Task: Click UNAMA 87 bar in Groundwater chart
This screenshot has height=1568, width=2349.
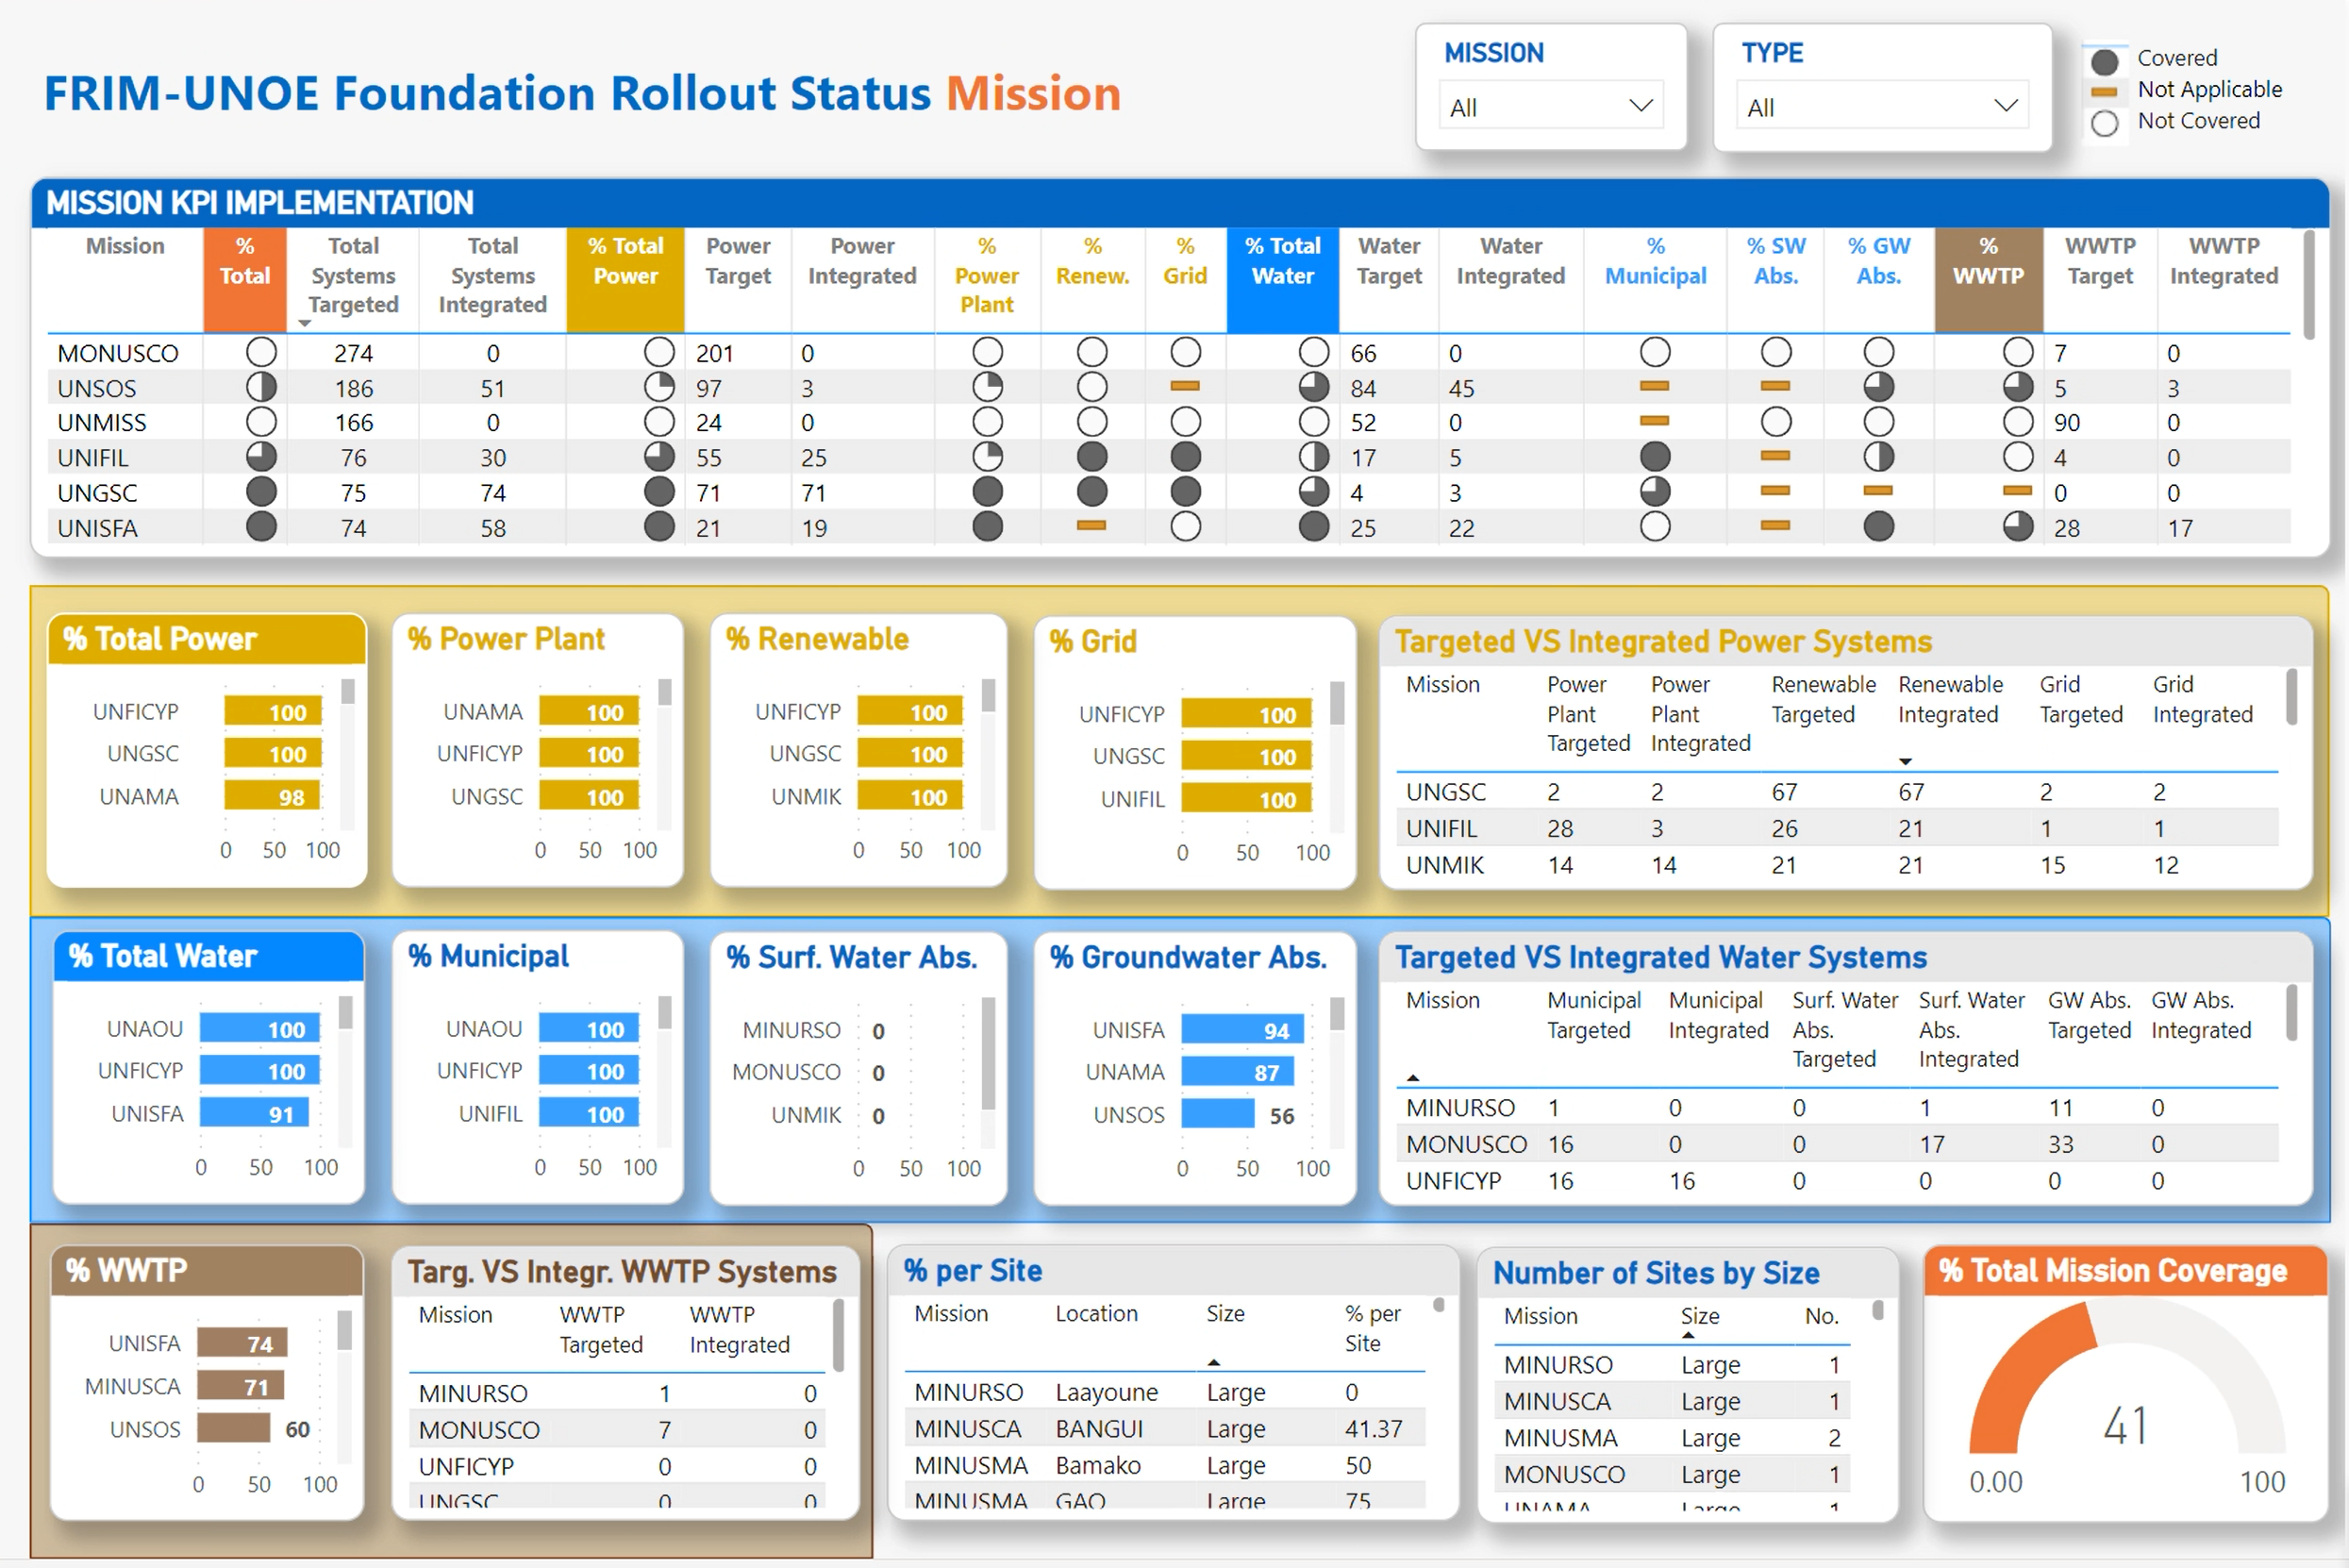Action: 1238,1072
